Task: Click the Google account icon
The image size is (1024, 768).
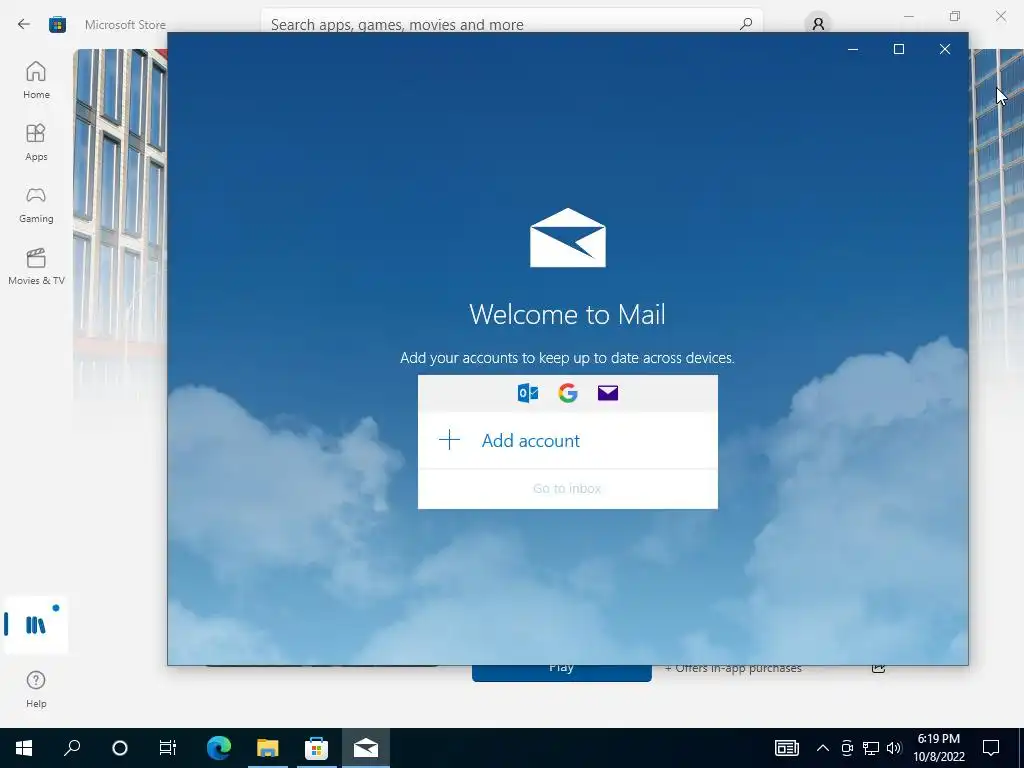Action: [568, 393]
